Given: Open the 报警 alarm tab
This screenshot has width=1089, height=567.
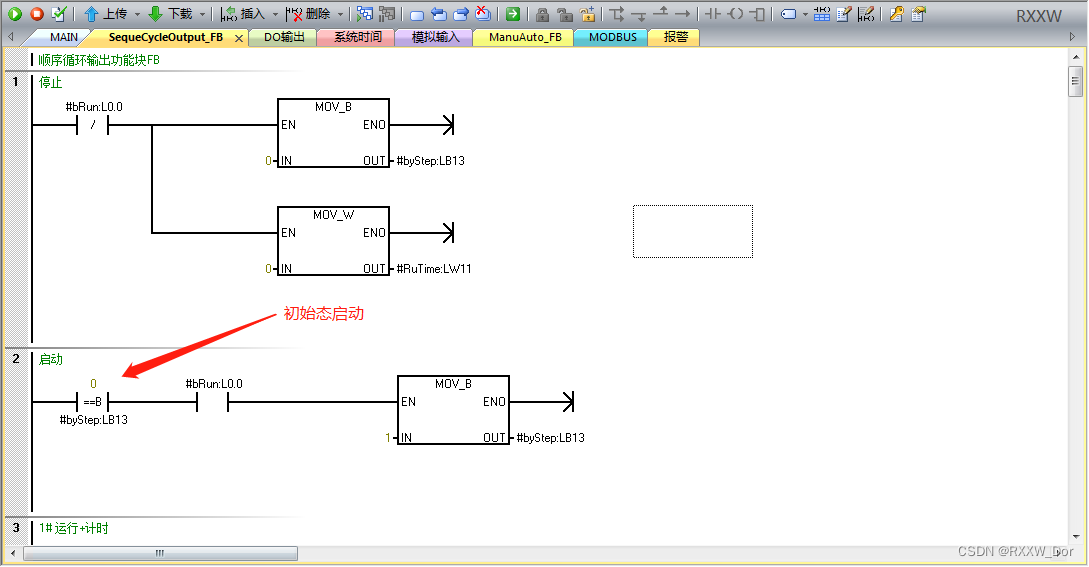Looking at the screenshot, I should [675, 37].
